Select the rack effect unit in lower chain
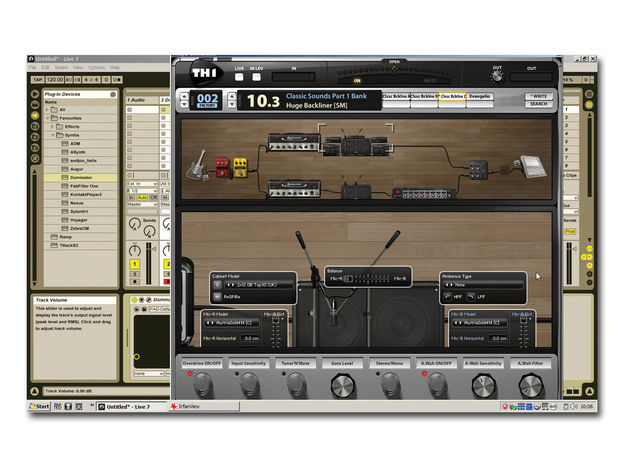Image resolution: width=630 pixels, height=473 pixels. (x=424, y=193)
